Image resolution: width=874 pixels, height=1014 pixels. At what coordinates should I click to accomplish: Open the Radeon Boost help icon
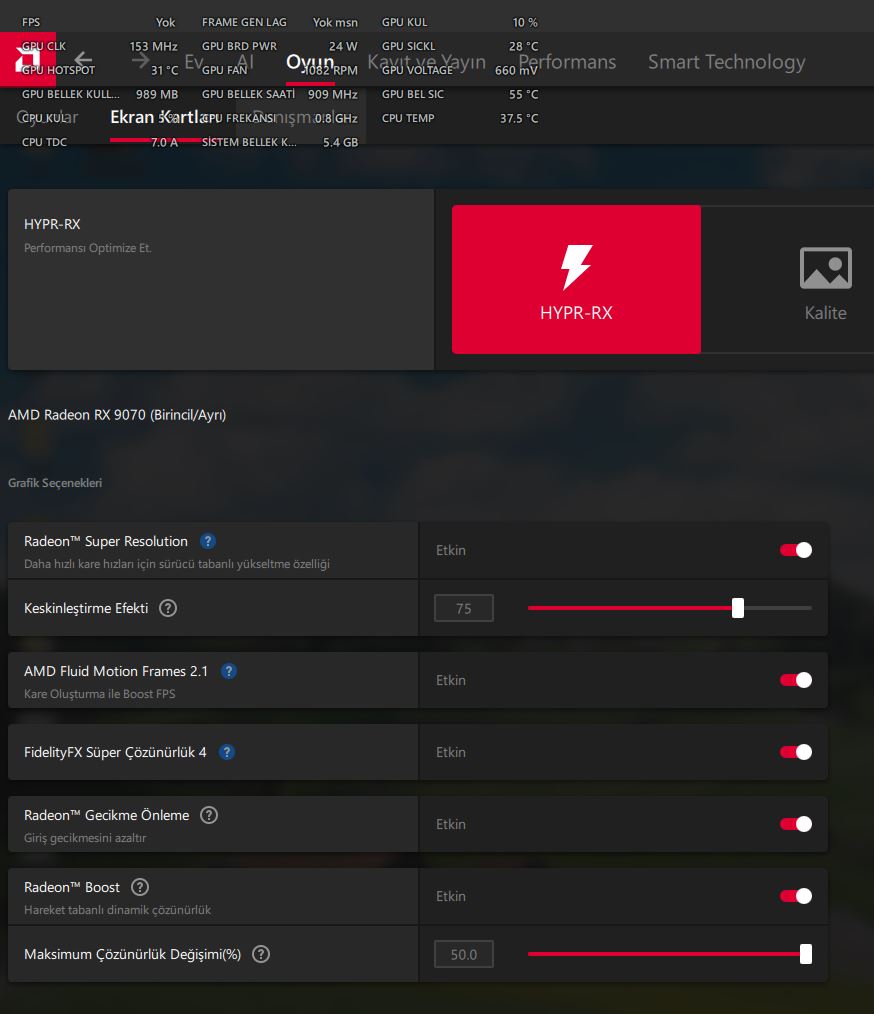click(140, 887)
